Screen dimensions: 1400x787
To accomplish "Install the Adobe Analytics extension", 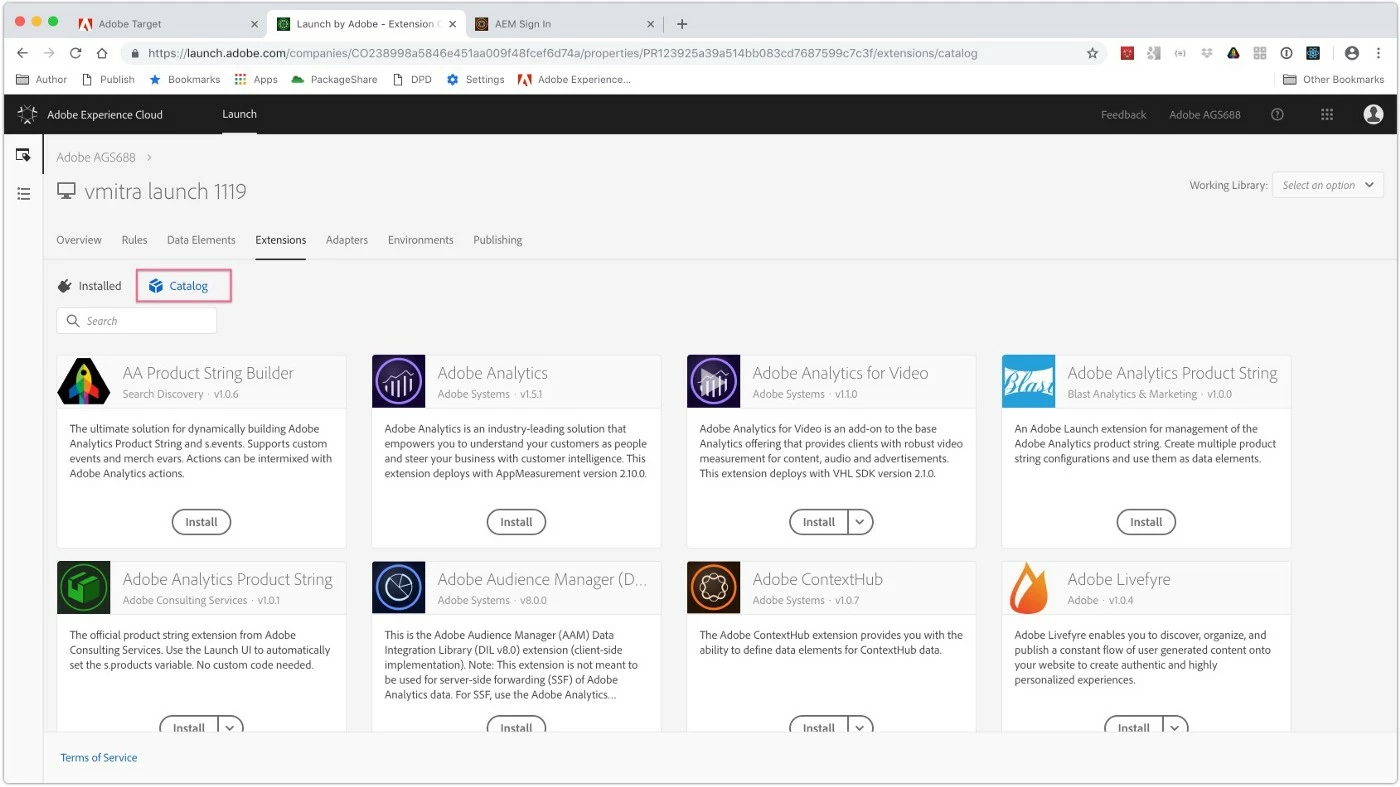I will click(x=516, y=522).
